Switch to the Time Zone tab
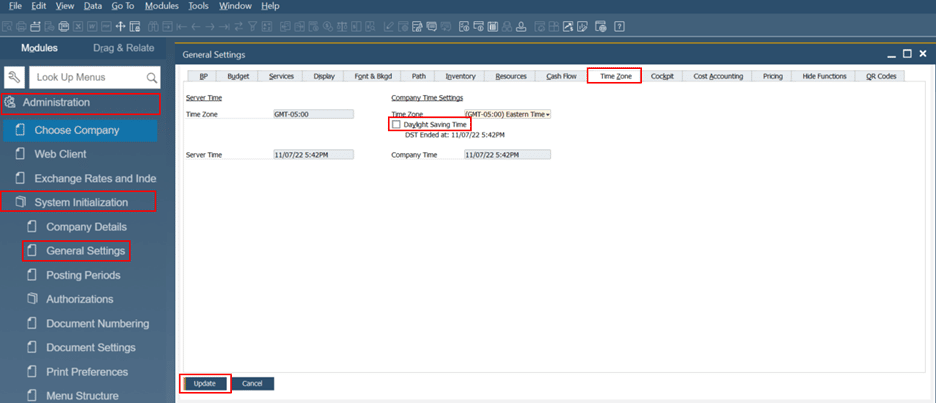 615,76
